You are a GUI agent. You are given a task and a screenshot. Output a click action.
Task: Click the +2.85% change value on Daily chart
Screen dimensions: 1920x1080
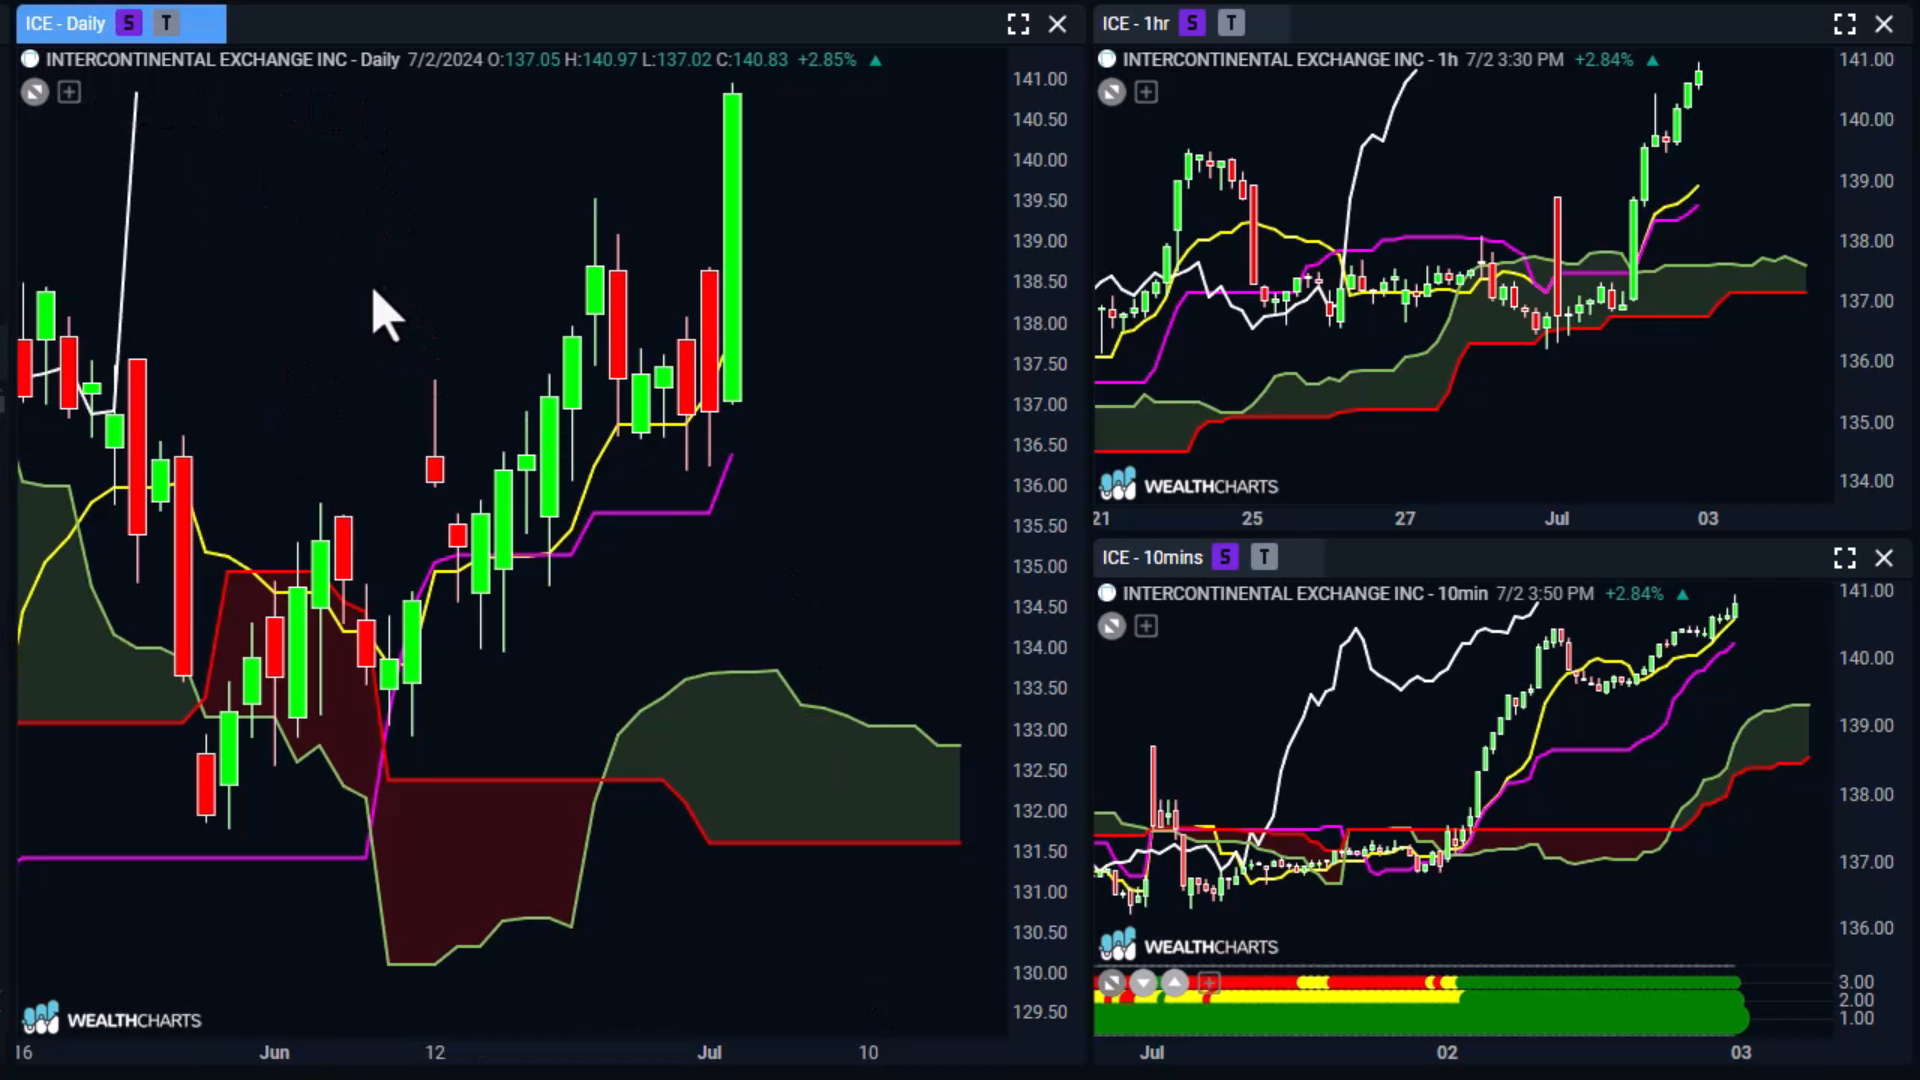pyautogui.click(x=827, y=59)
